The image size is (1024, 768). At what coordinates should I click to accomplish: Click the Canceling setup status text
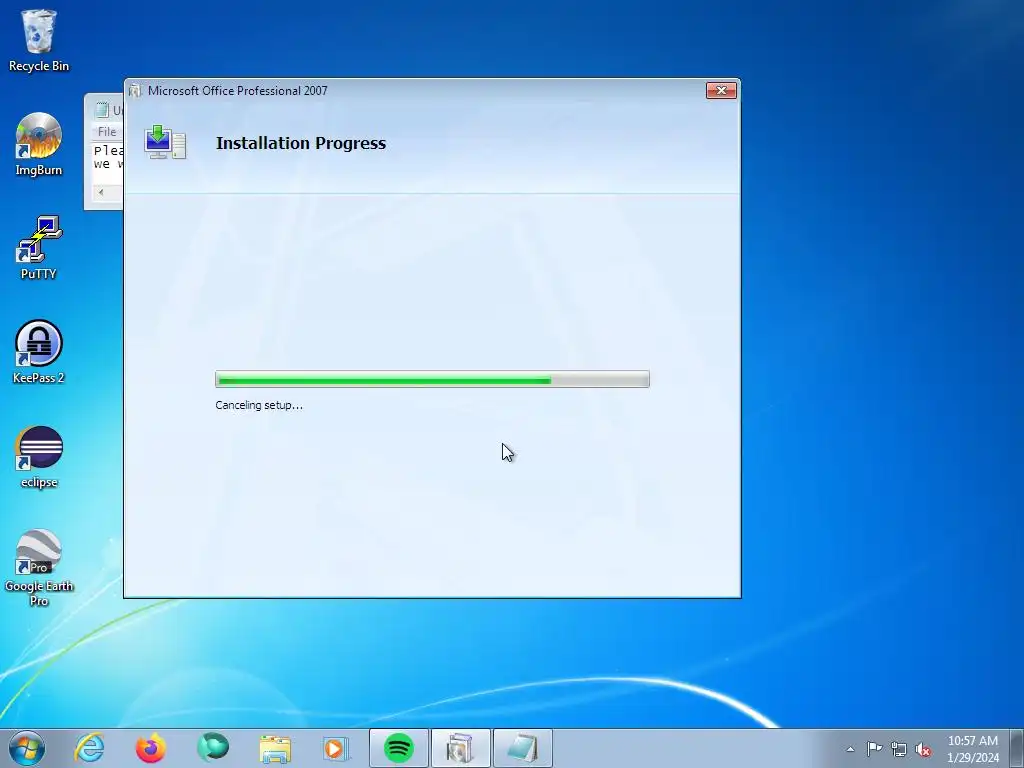point(259,405)
